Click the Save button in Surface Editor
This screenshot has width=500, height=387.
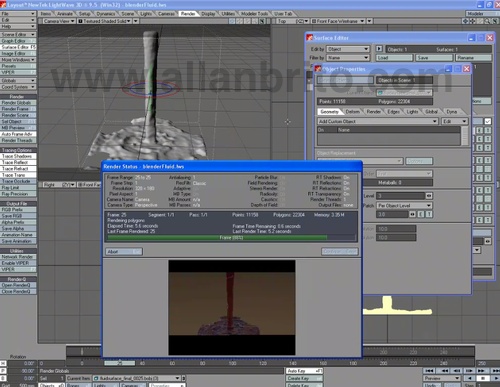[x=434, y=58]
